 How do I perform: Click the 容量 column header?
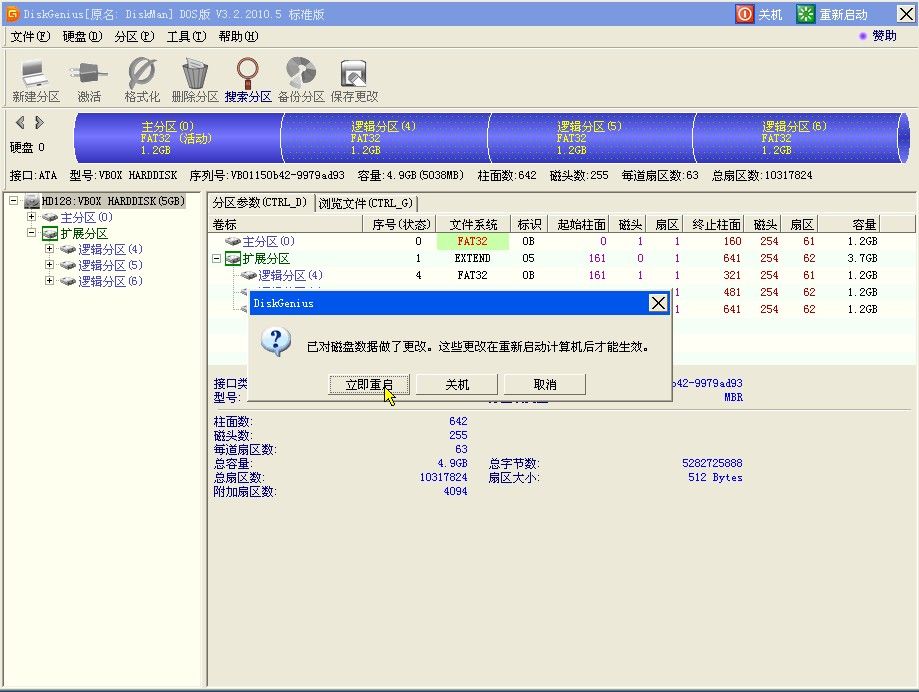[x=849, y=224]
